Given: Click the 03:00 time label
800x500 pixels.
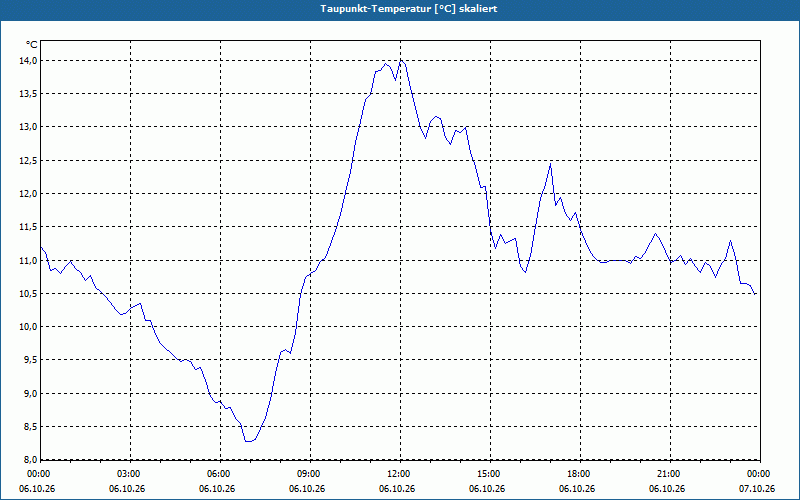Looking at the screenshot, I should [x=131, y=474].
